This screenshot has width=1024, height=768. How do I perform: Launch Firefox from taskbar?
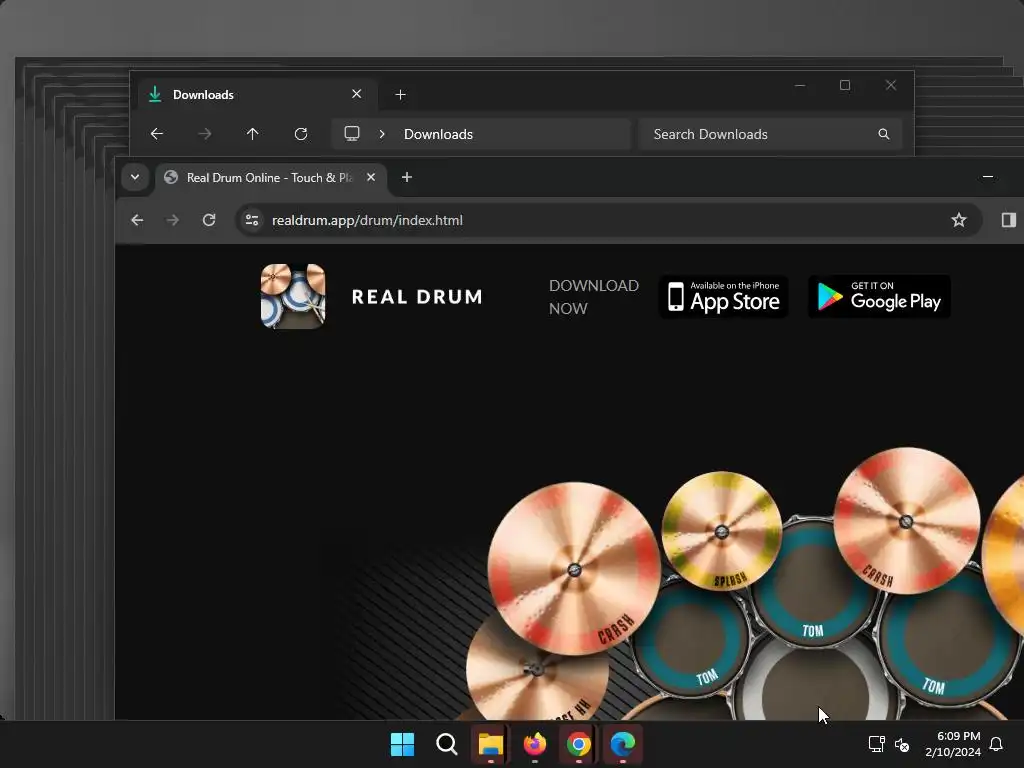[x=535, y=744]
